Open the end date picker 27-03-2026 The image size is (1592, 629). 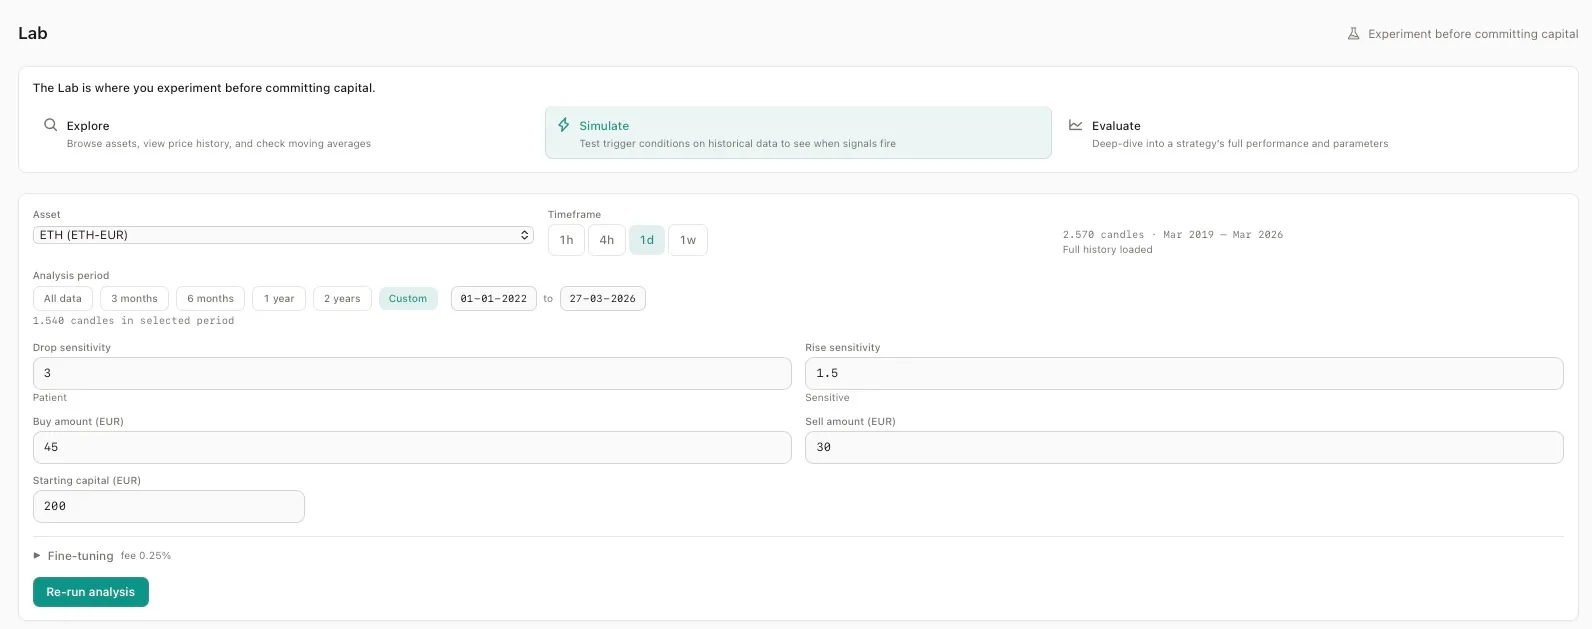(602, 299)
